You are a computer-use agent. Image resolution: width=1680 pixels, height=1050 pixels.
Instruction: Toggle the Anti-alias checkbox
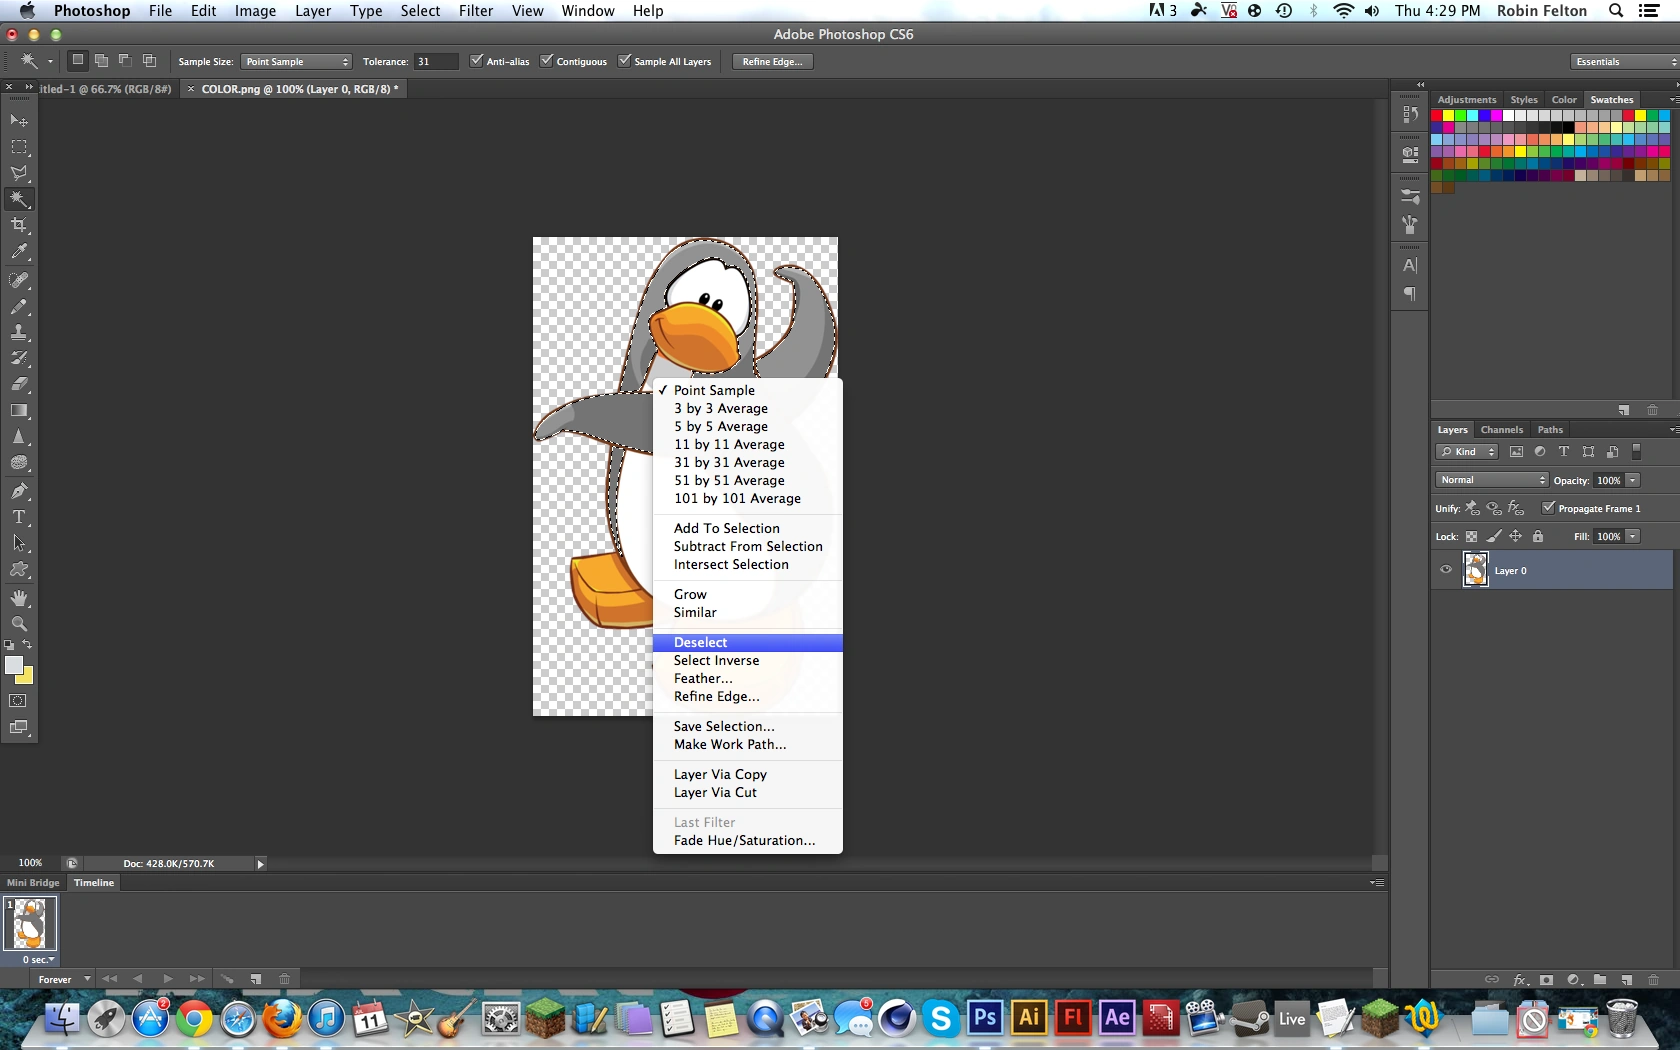point(476,61)
